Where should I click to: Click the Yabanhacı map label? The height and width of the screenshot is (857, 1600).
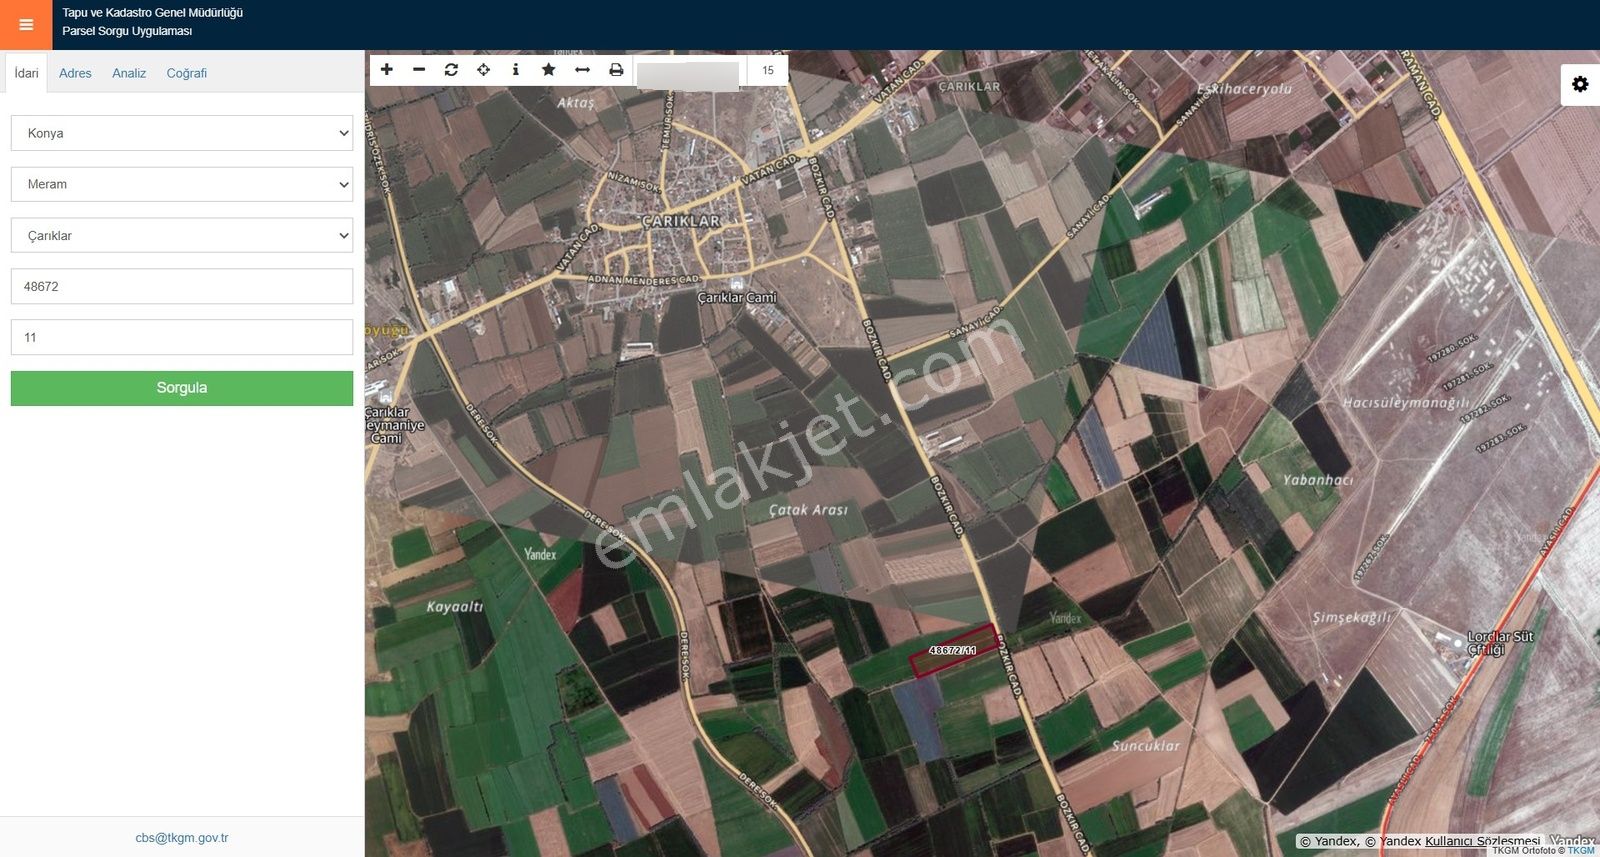point(1318,480)
